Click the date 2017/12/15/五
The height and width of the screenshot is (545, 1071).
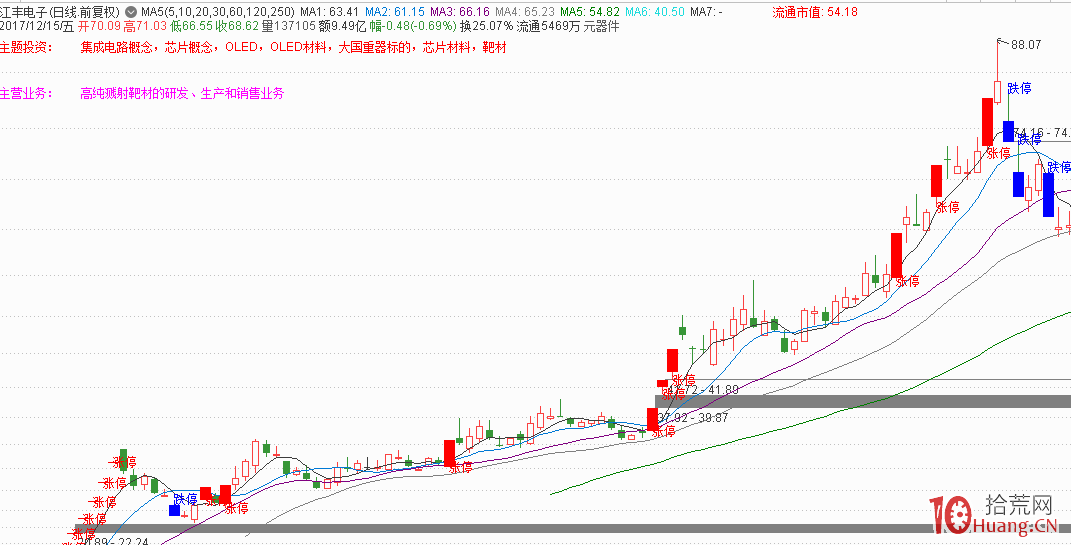pyautogui.click(x=36, y=27)
